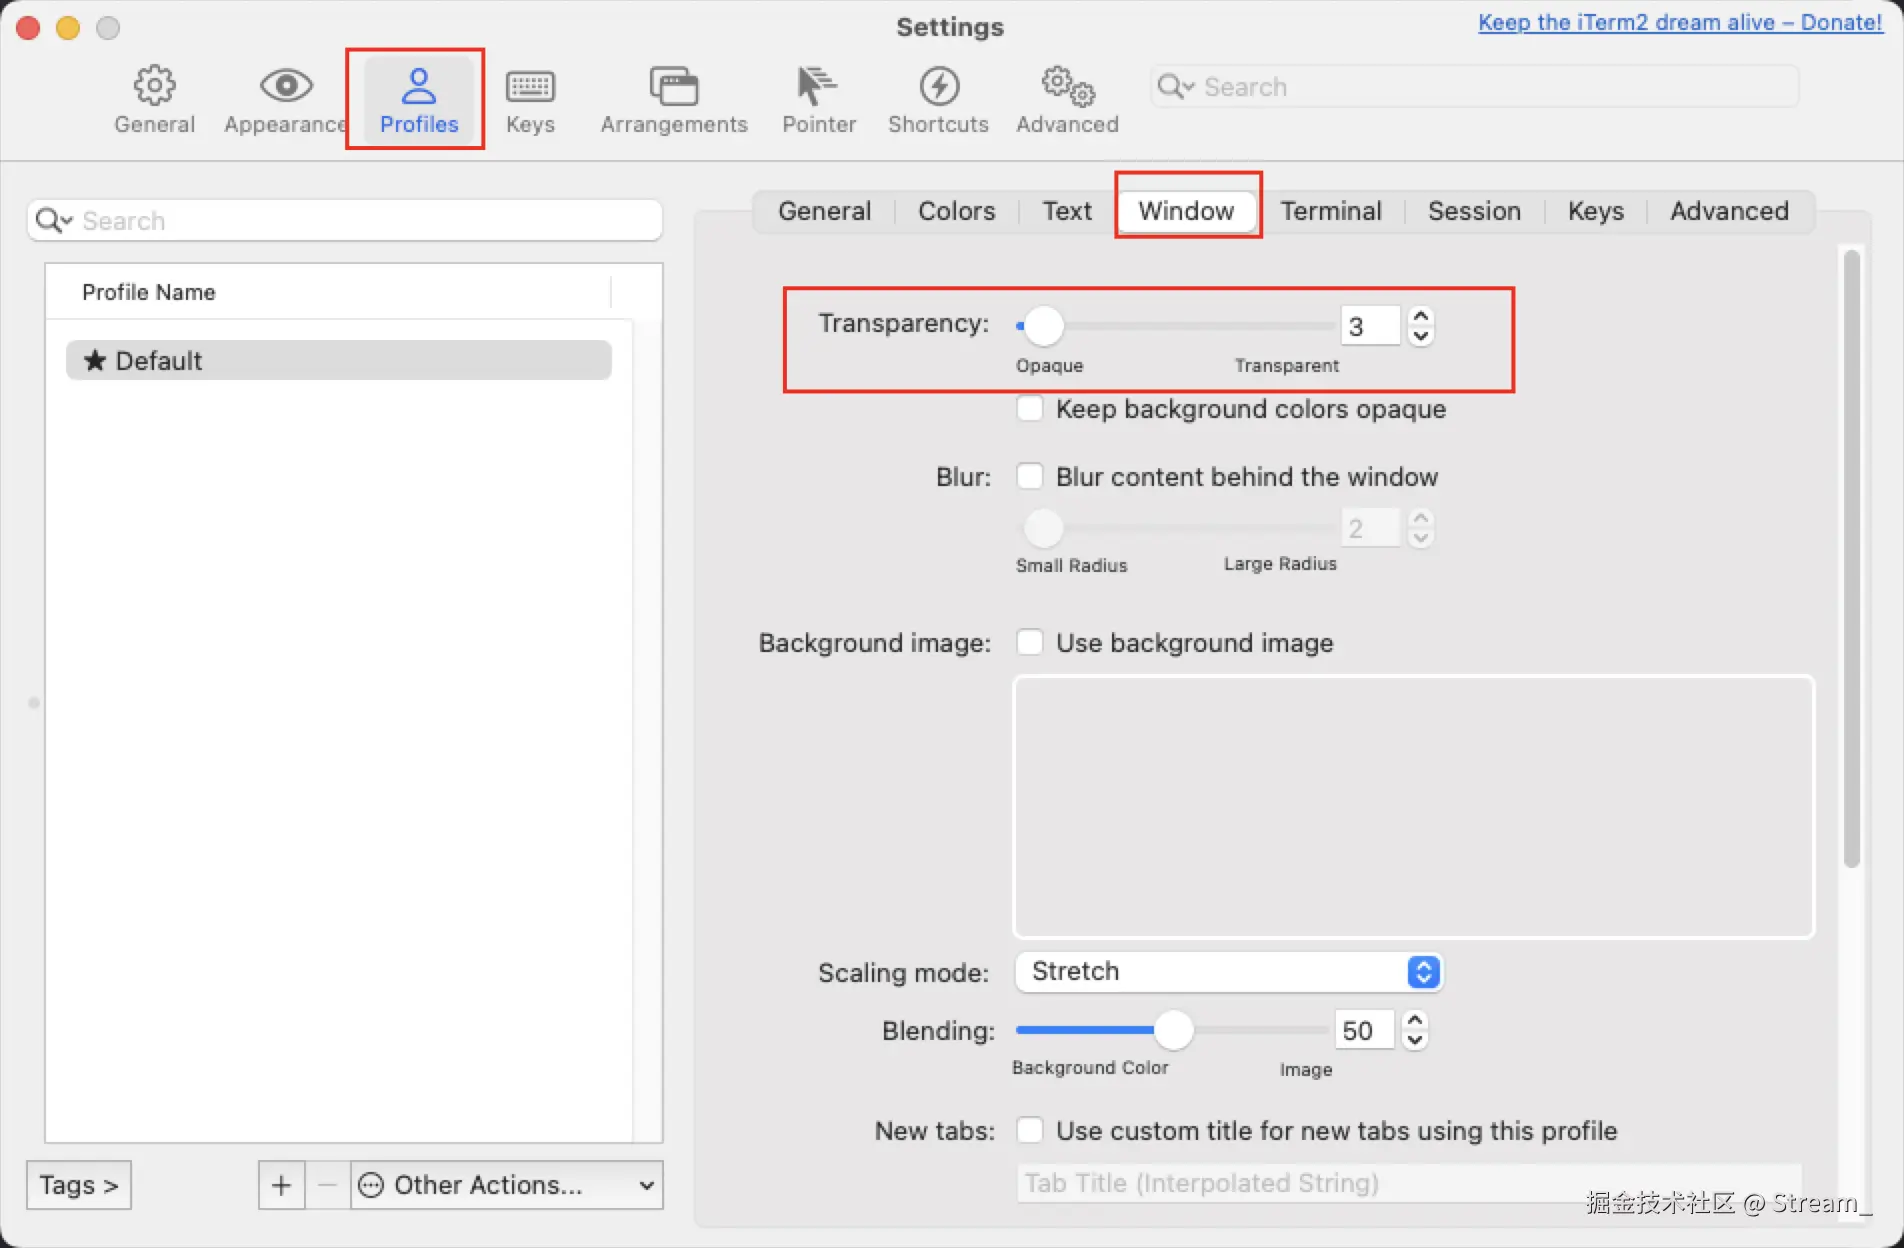Open the Arrangements windows icon
This screenshot has width=1904, height=1248.
pyautogui.click(x=674, y=86)
